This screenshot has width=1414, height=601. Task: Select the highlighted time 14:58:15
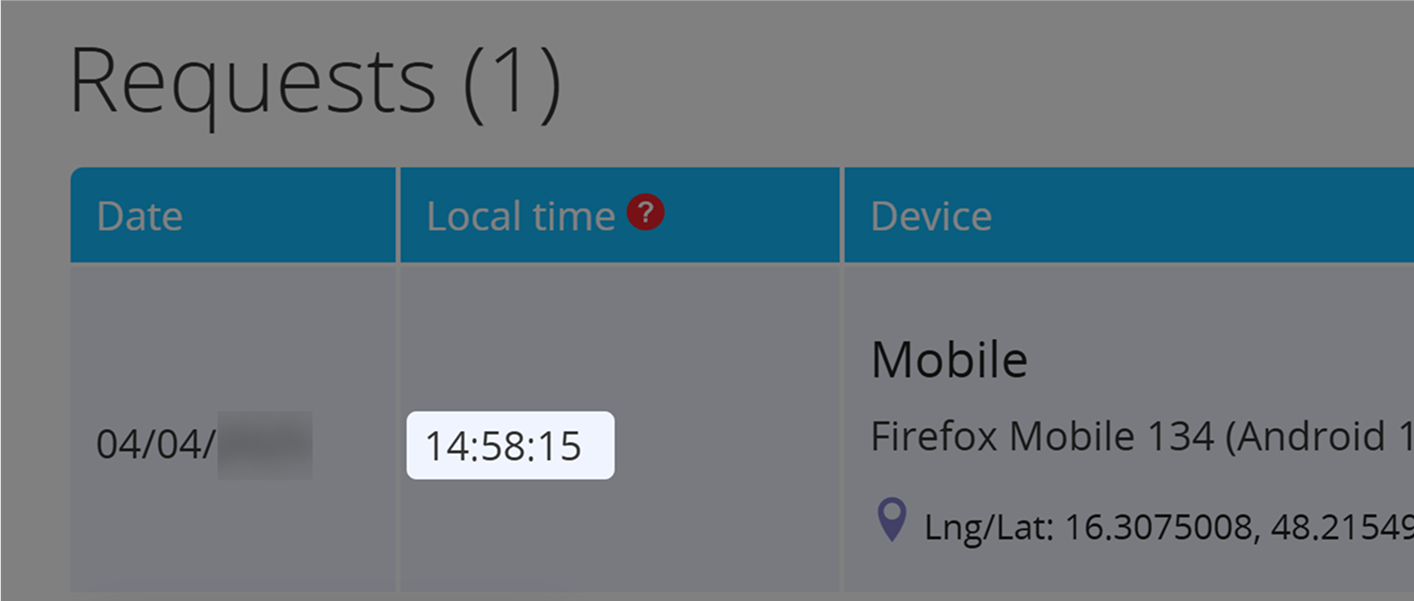coord(510,446)
